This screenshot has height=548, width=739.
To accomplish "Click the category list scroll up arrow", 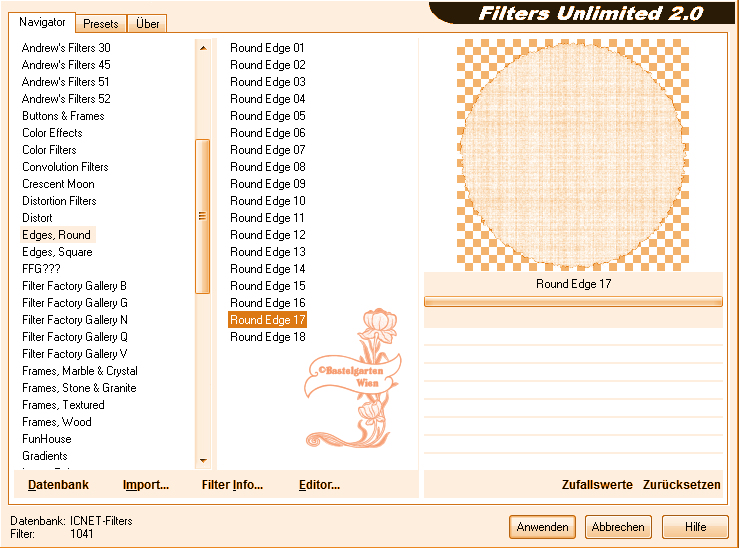I will pyautogui.click(x=203, y=48).
